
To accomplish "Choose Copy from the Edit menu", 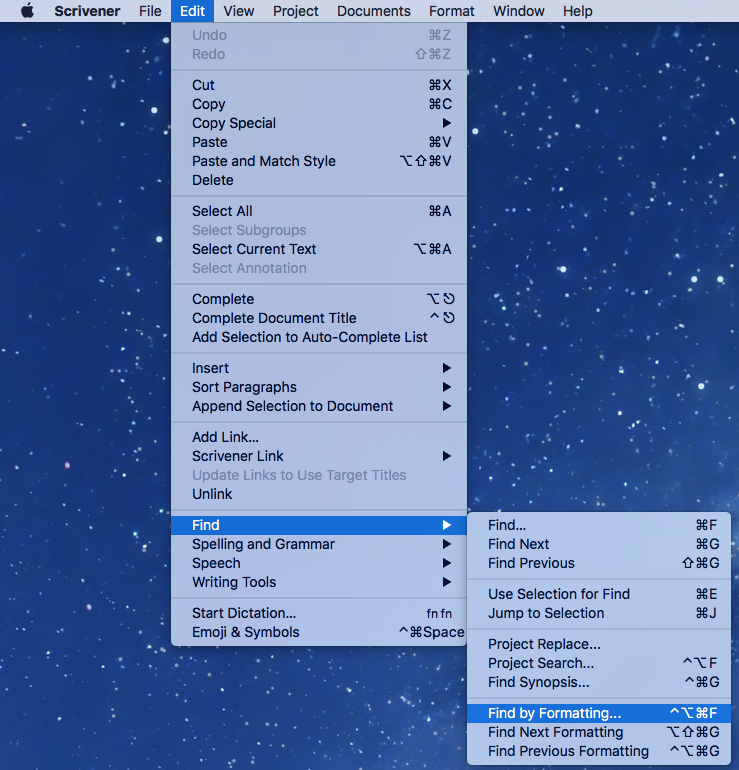I will (x=319, y=104).
